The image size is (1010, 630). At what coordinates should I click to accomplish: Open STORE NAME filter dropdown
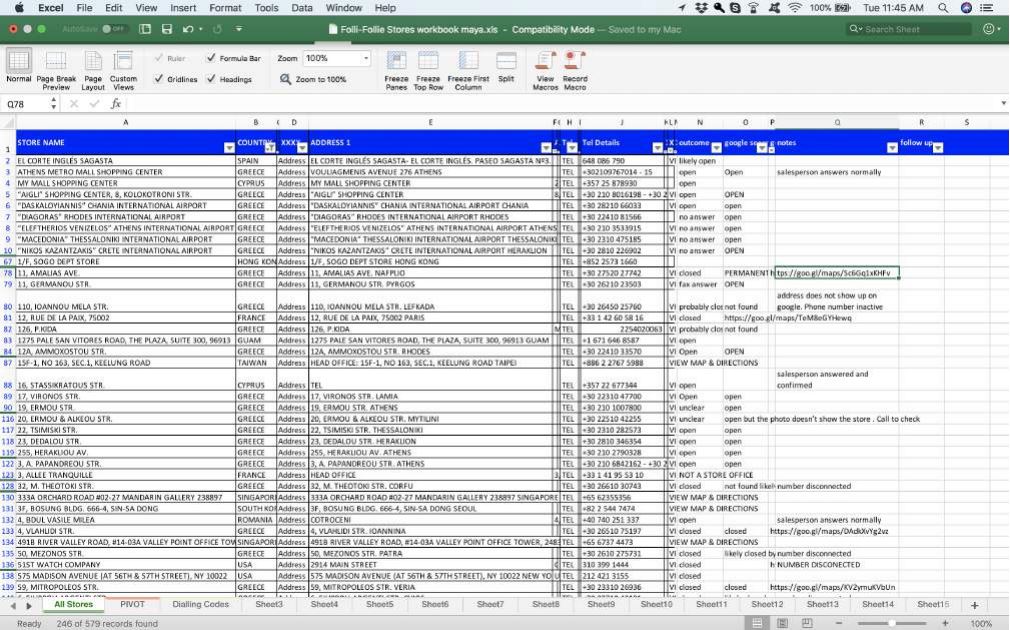[229, 148]
